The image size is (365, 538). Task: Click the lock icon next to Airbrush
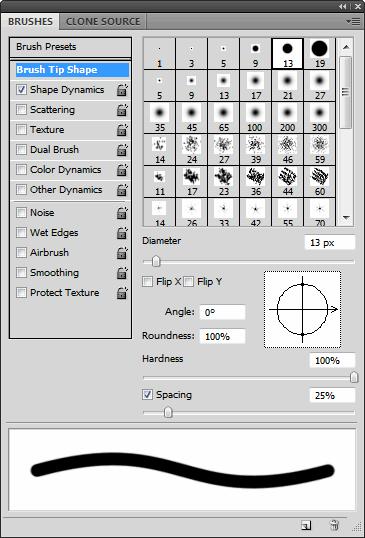tap(122, 253)
